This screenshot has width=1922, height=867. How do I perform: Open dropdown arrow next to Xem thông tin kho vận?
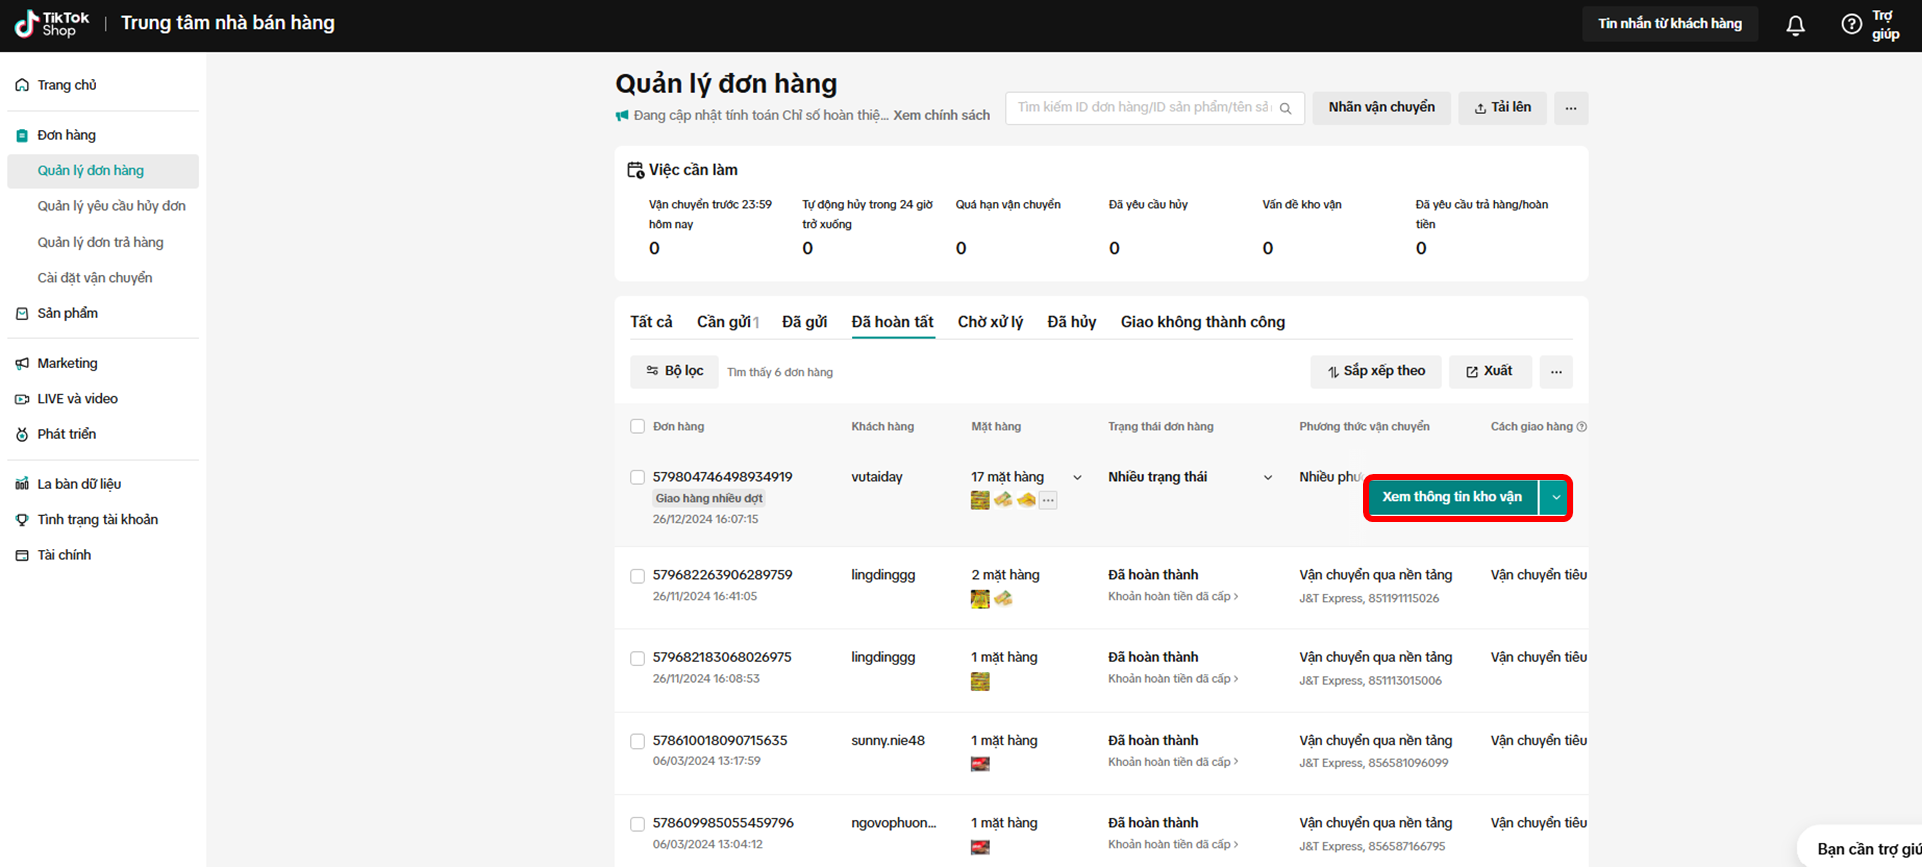click(x=1555, y=497)
